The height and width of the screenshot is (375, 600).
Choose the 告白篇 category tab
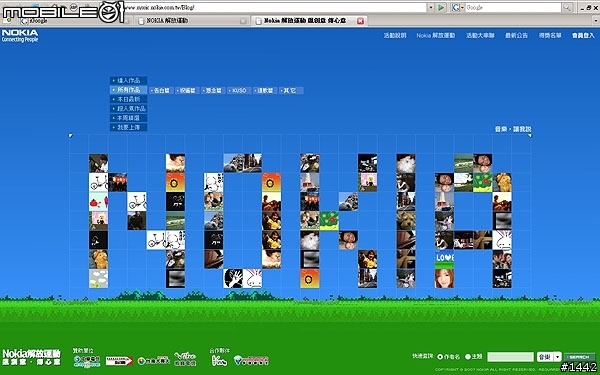(x=161, y=91)
